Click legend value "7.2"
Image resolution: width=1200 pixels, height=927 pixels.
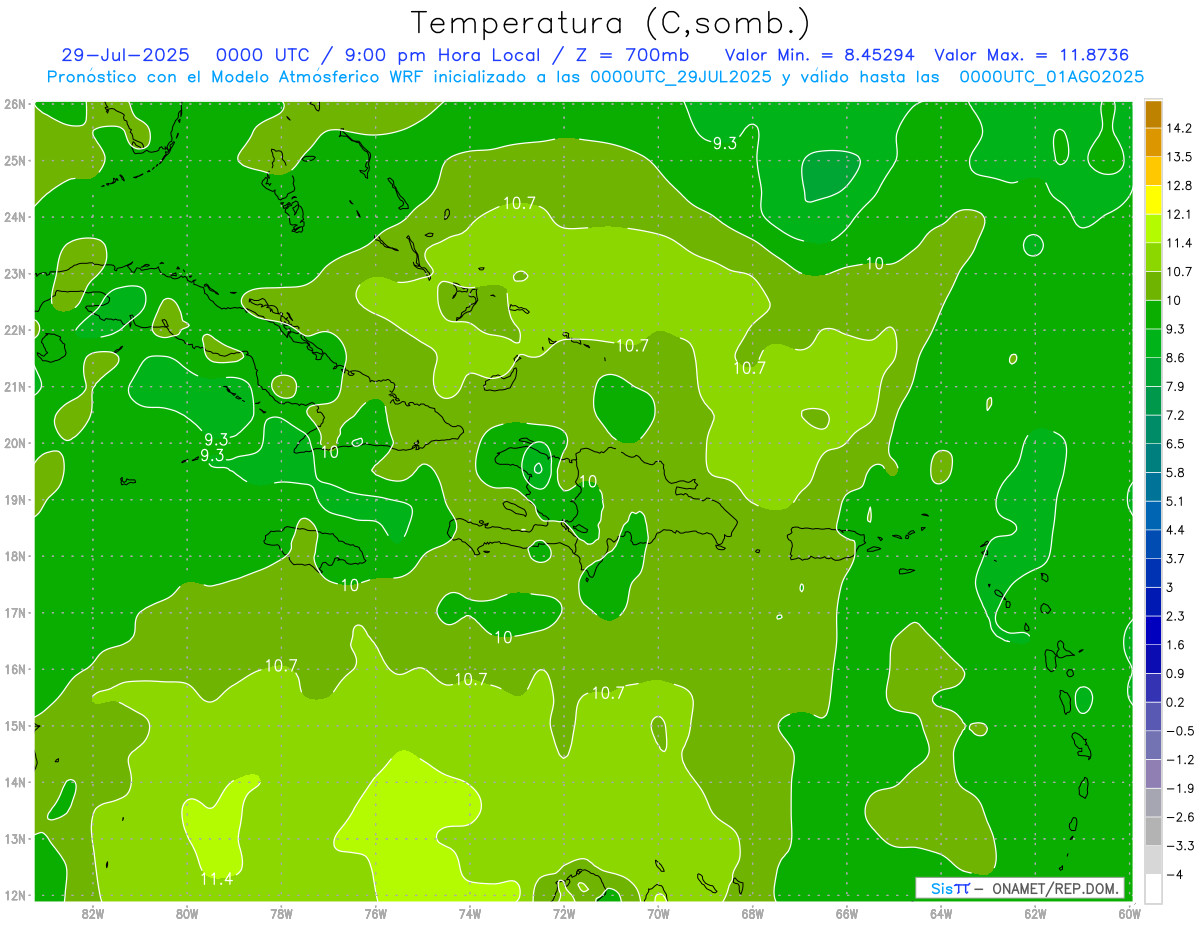point(1175,415)
